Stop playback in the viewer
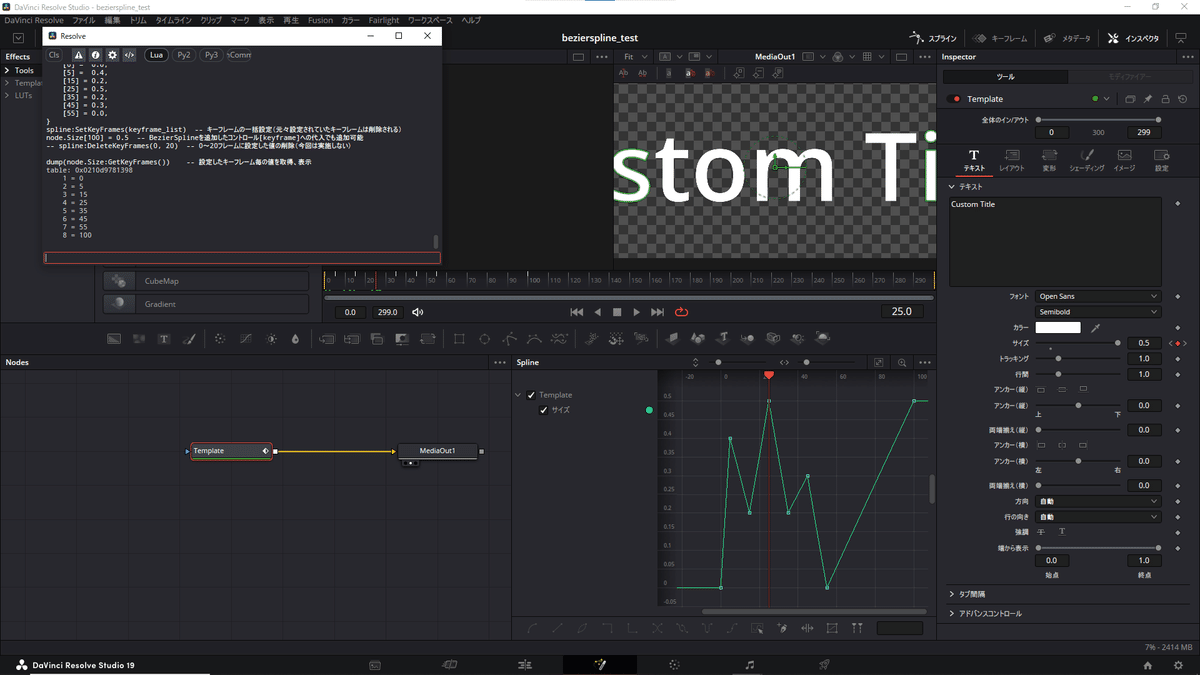1200x675 pixels. [x=617, y=312]
